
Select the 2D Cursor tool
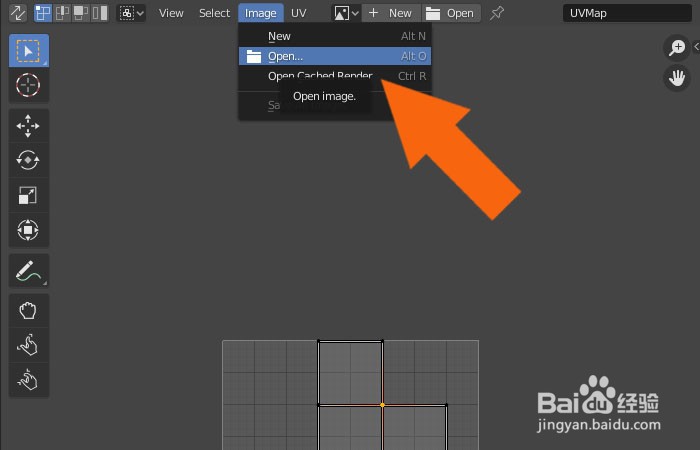[x=29, y=85]
